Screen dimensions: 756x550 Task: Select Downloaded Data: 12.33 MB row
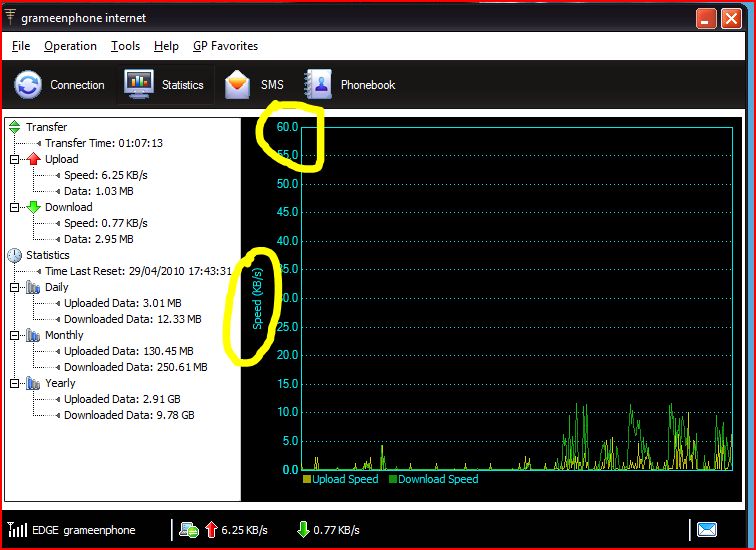point(133,319)
